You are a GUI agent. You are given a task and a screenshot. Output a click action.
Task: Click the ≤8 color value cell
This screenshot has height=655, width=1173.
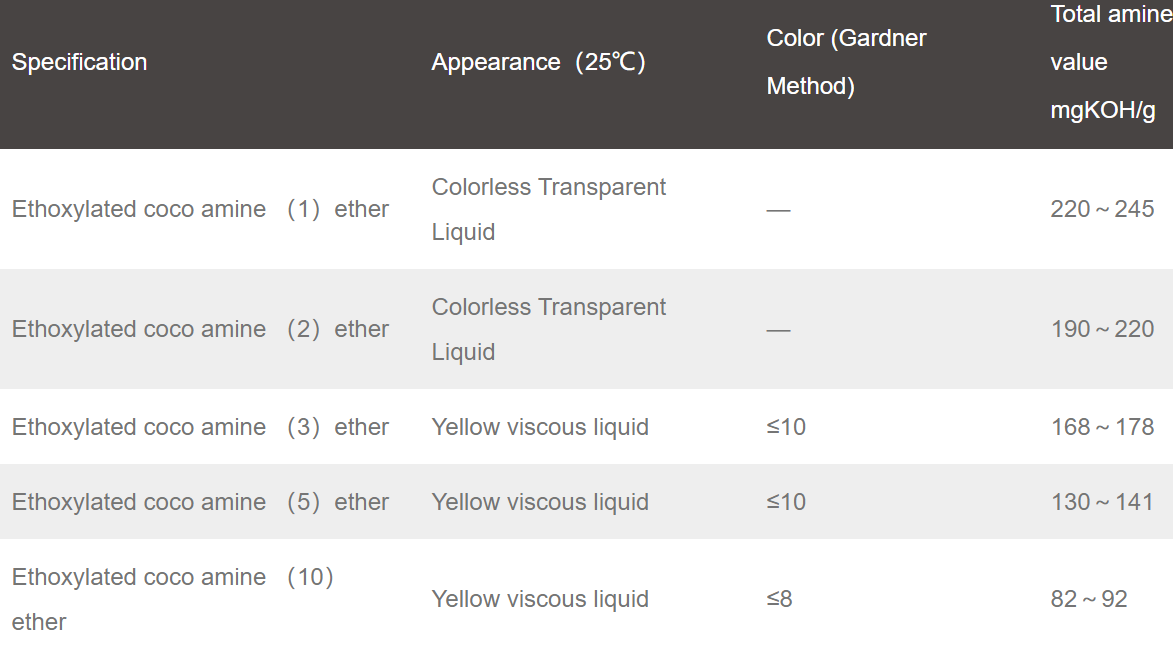pos(780,599)
